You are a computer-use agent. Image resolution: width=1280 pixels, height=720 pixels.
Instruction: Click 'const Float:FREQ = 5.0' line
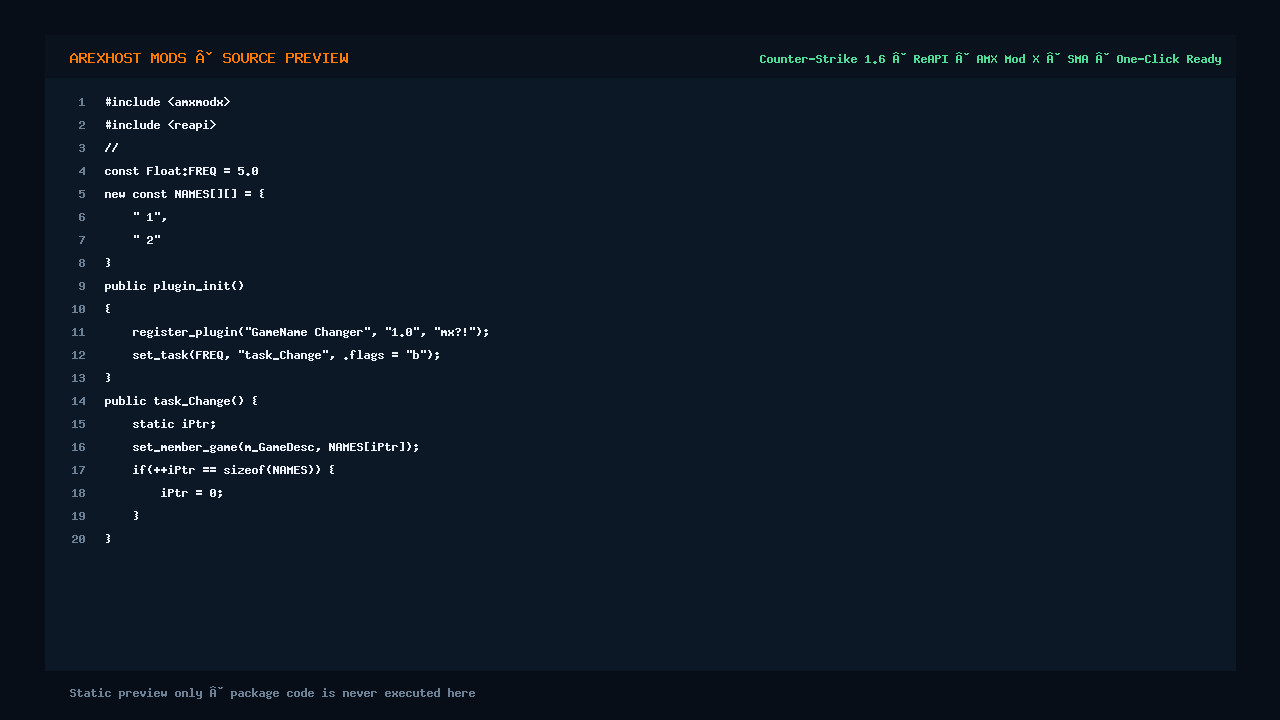point(181,171)
